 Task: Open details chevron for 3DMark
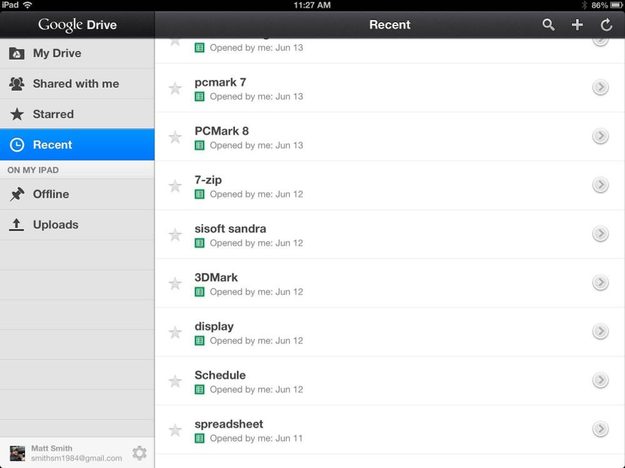pyautogui.click(x=600, y=283)
